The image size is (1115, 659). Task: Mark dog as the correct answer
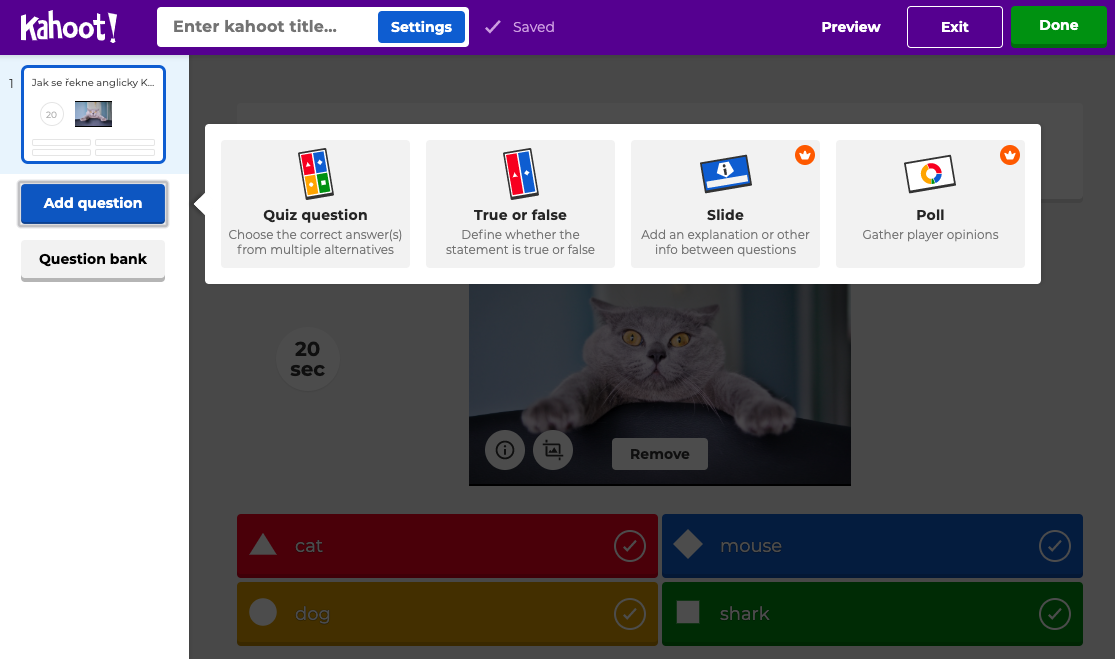629,614
